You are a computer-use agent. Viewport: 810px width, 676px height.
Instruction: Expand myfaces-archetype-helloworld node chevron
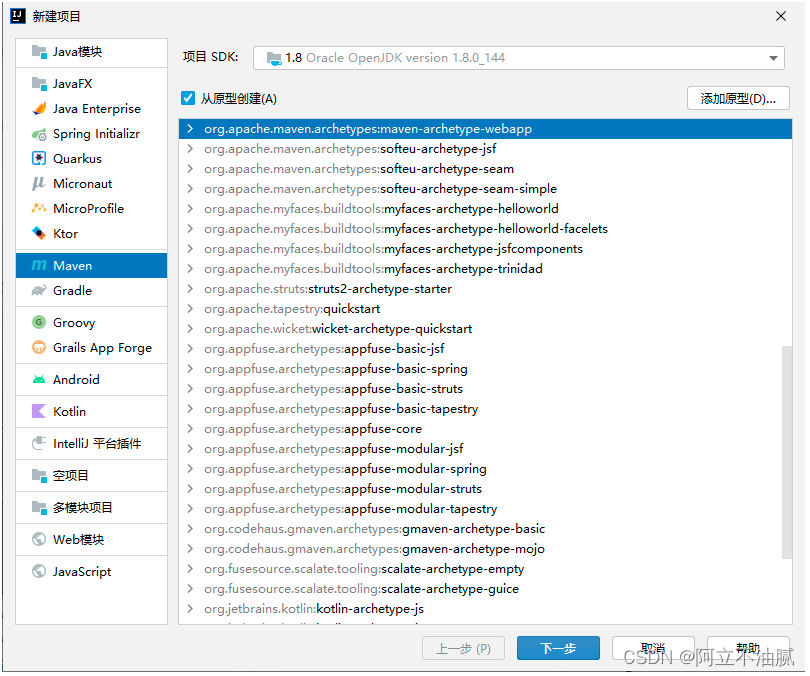pyautogui.click(x=191, y=209)
